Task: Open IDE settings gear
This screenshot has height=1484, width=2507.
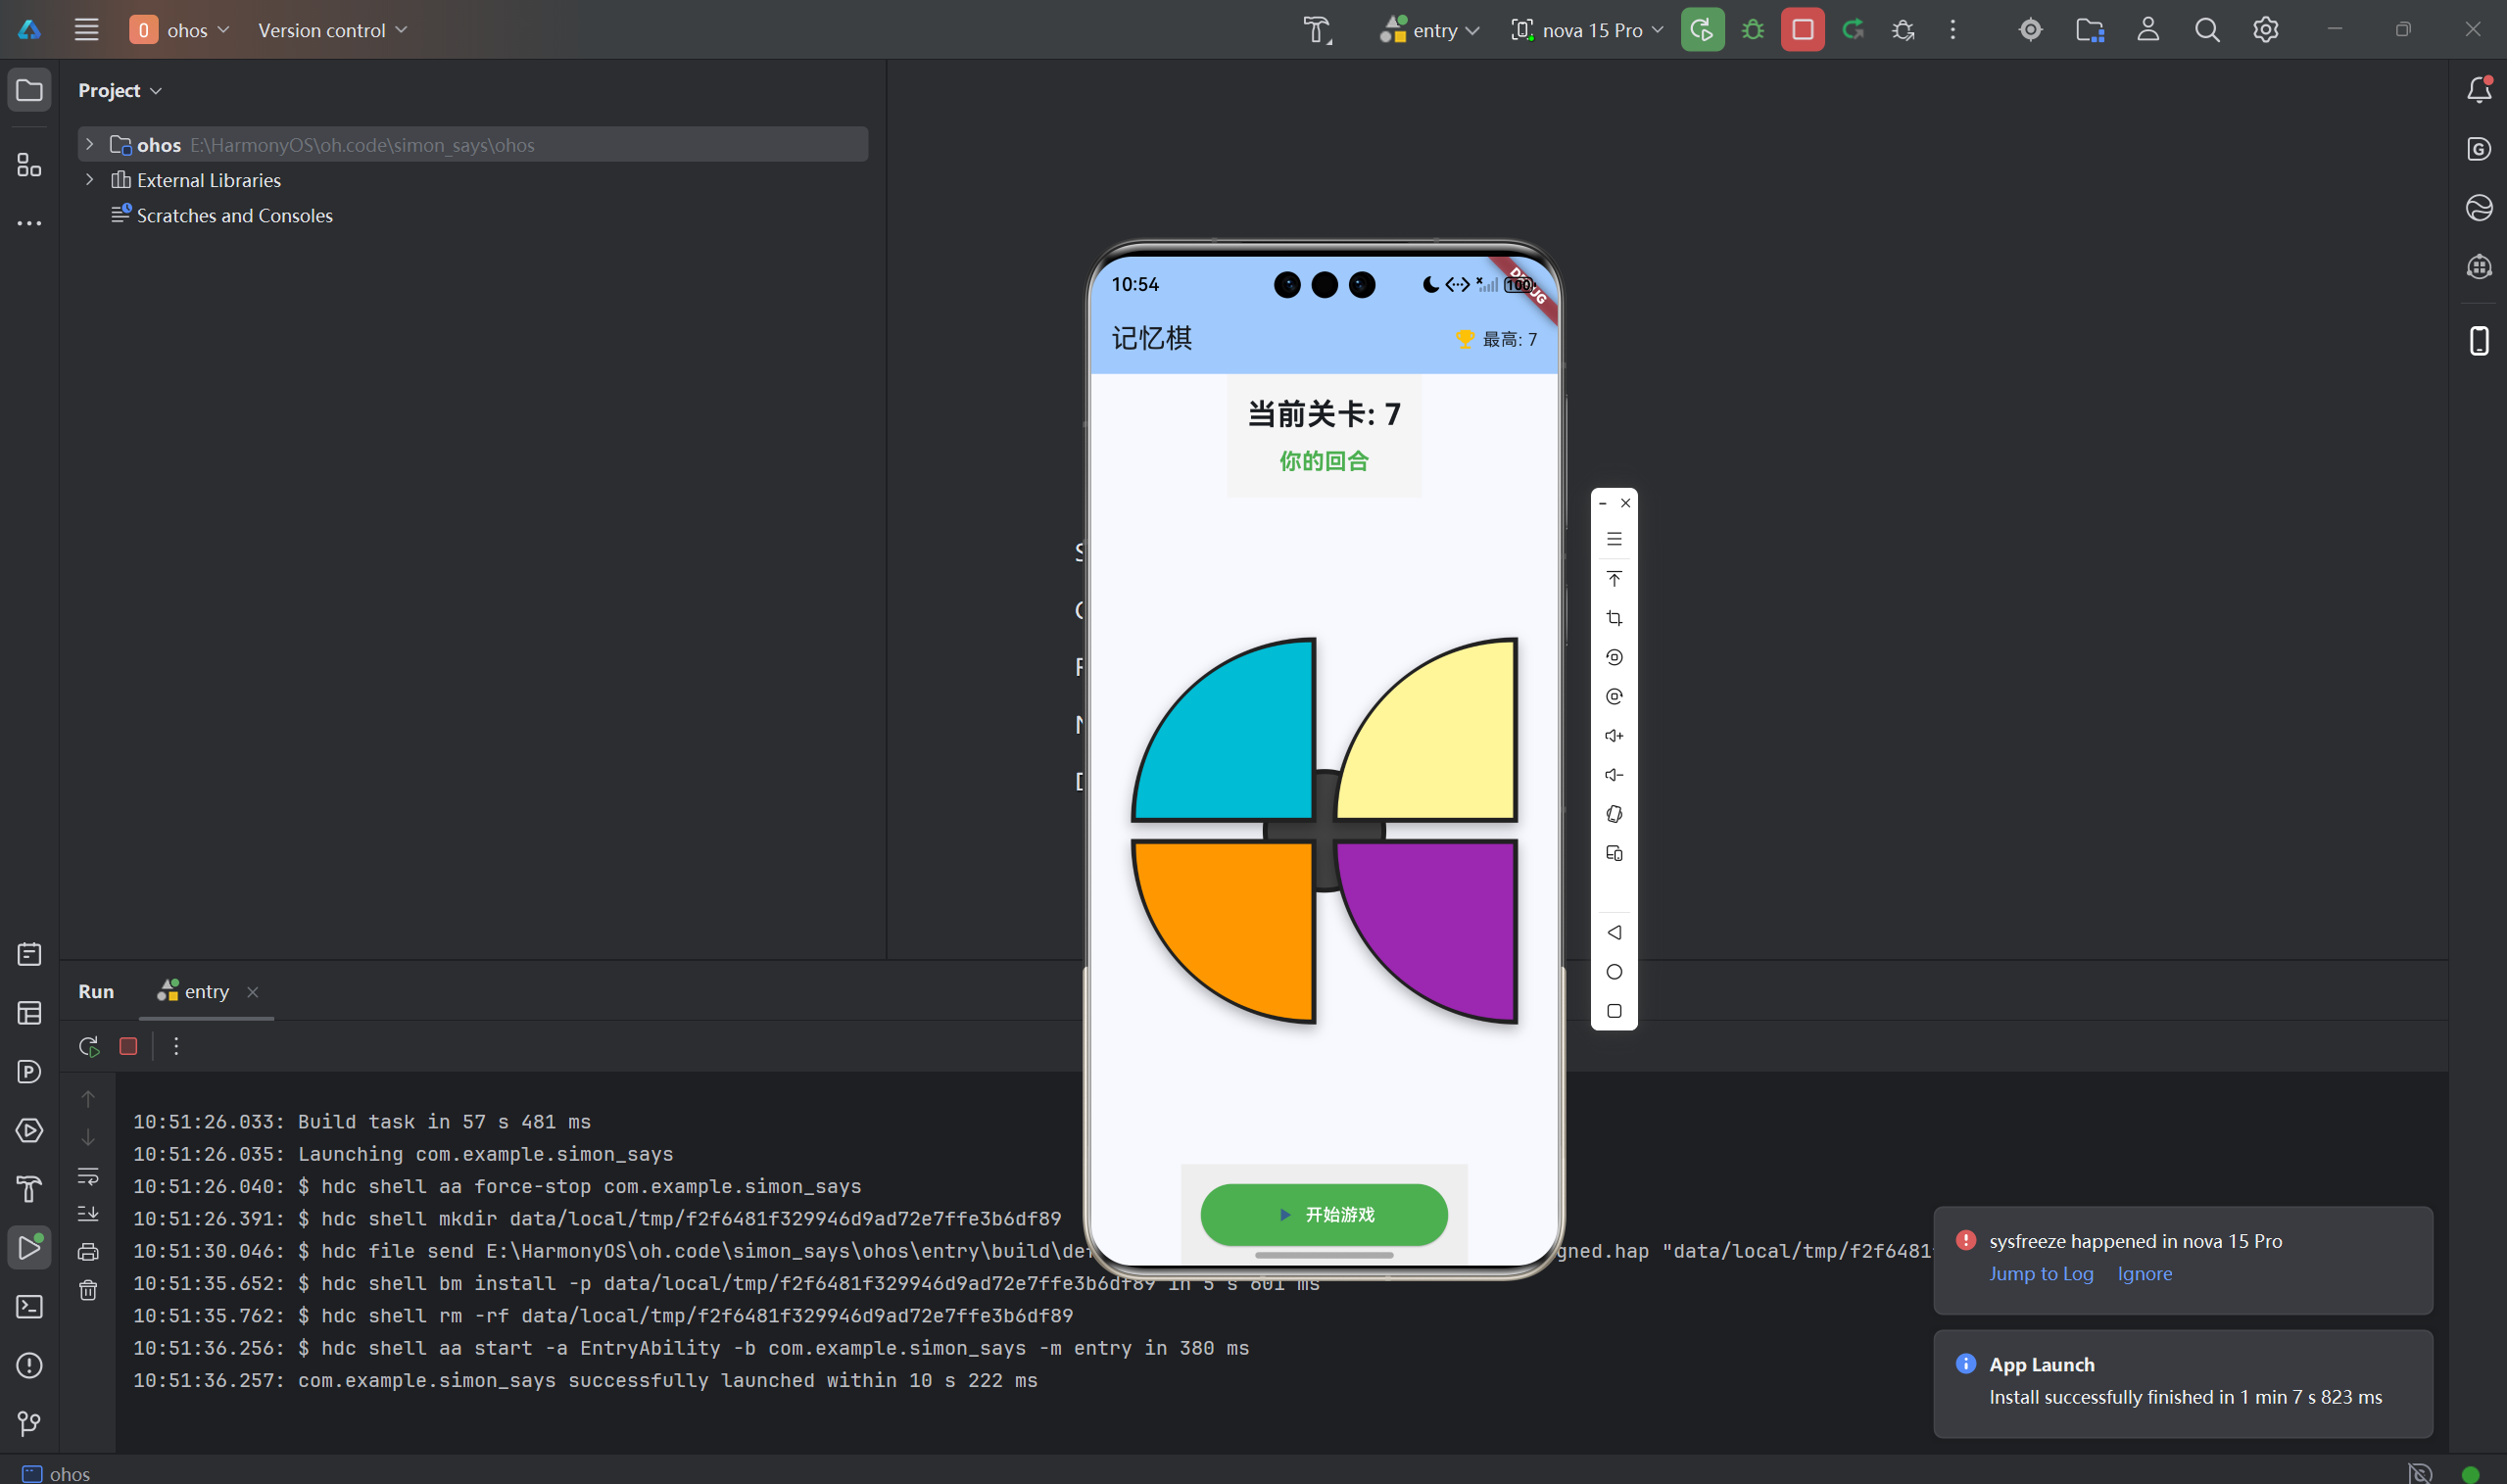Action: pyautogui.click(x=2265, y=30)
